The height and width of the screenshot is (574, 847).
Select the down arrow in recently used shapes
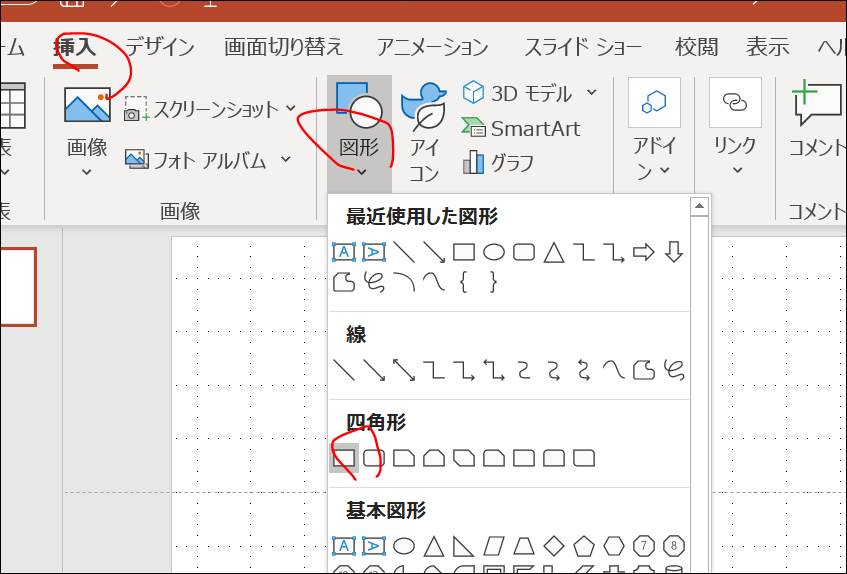pos(674,252)
